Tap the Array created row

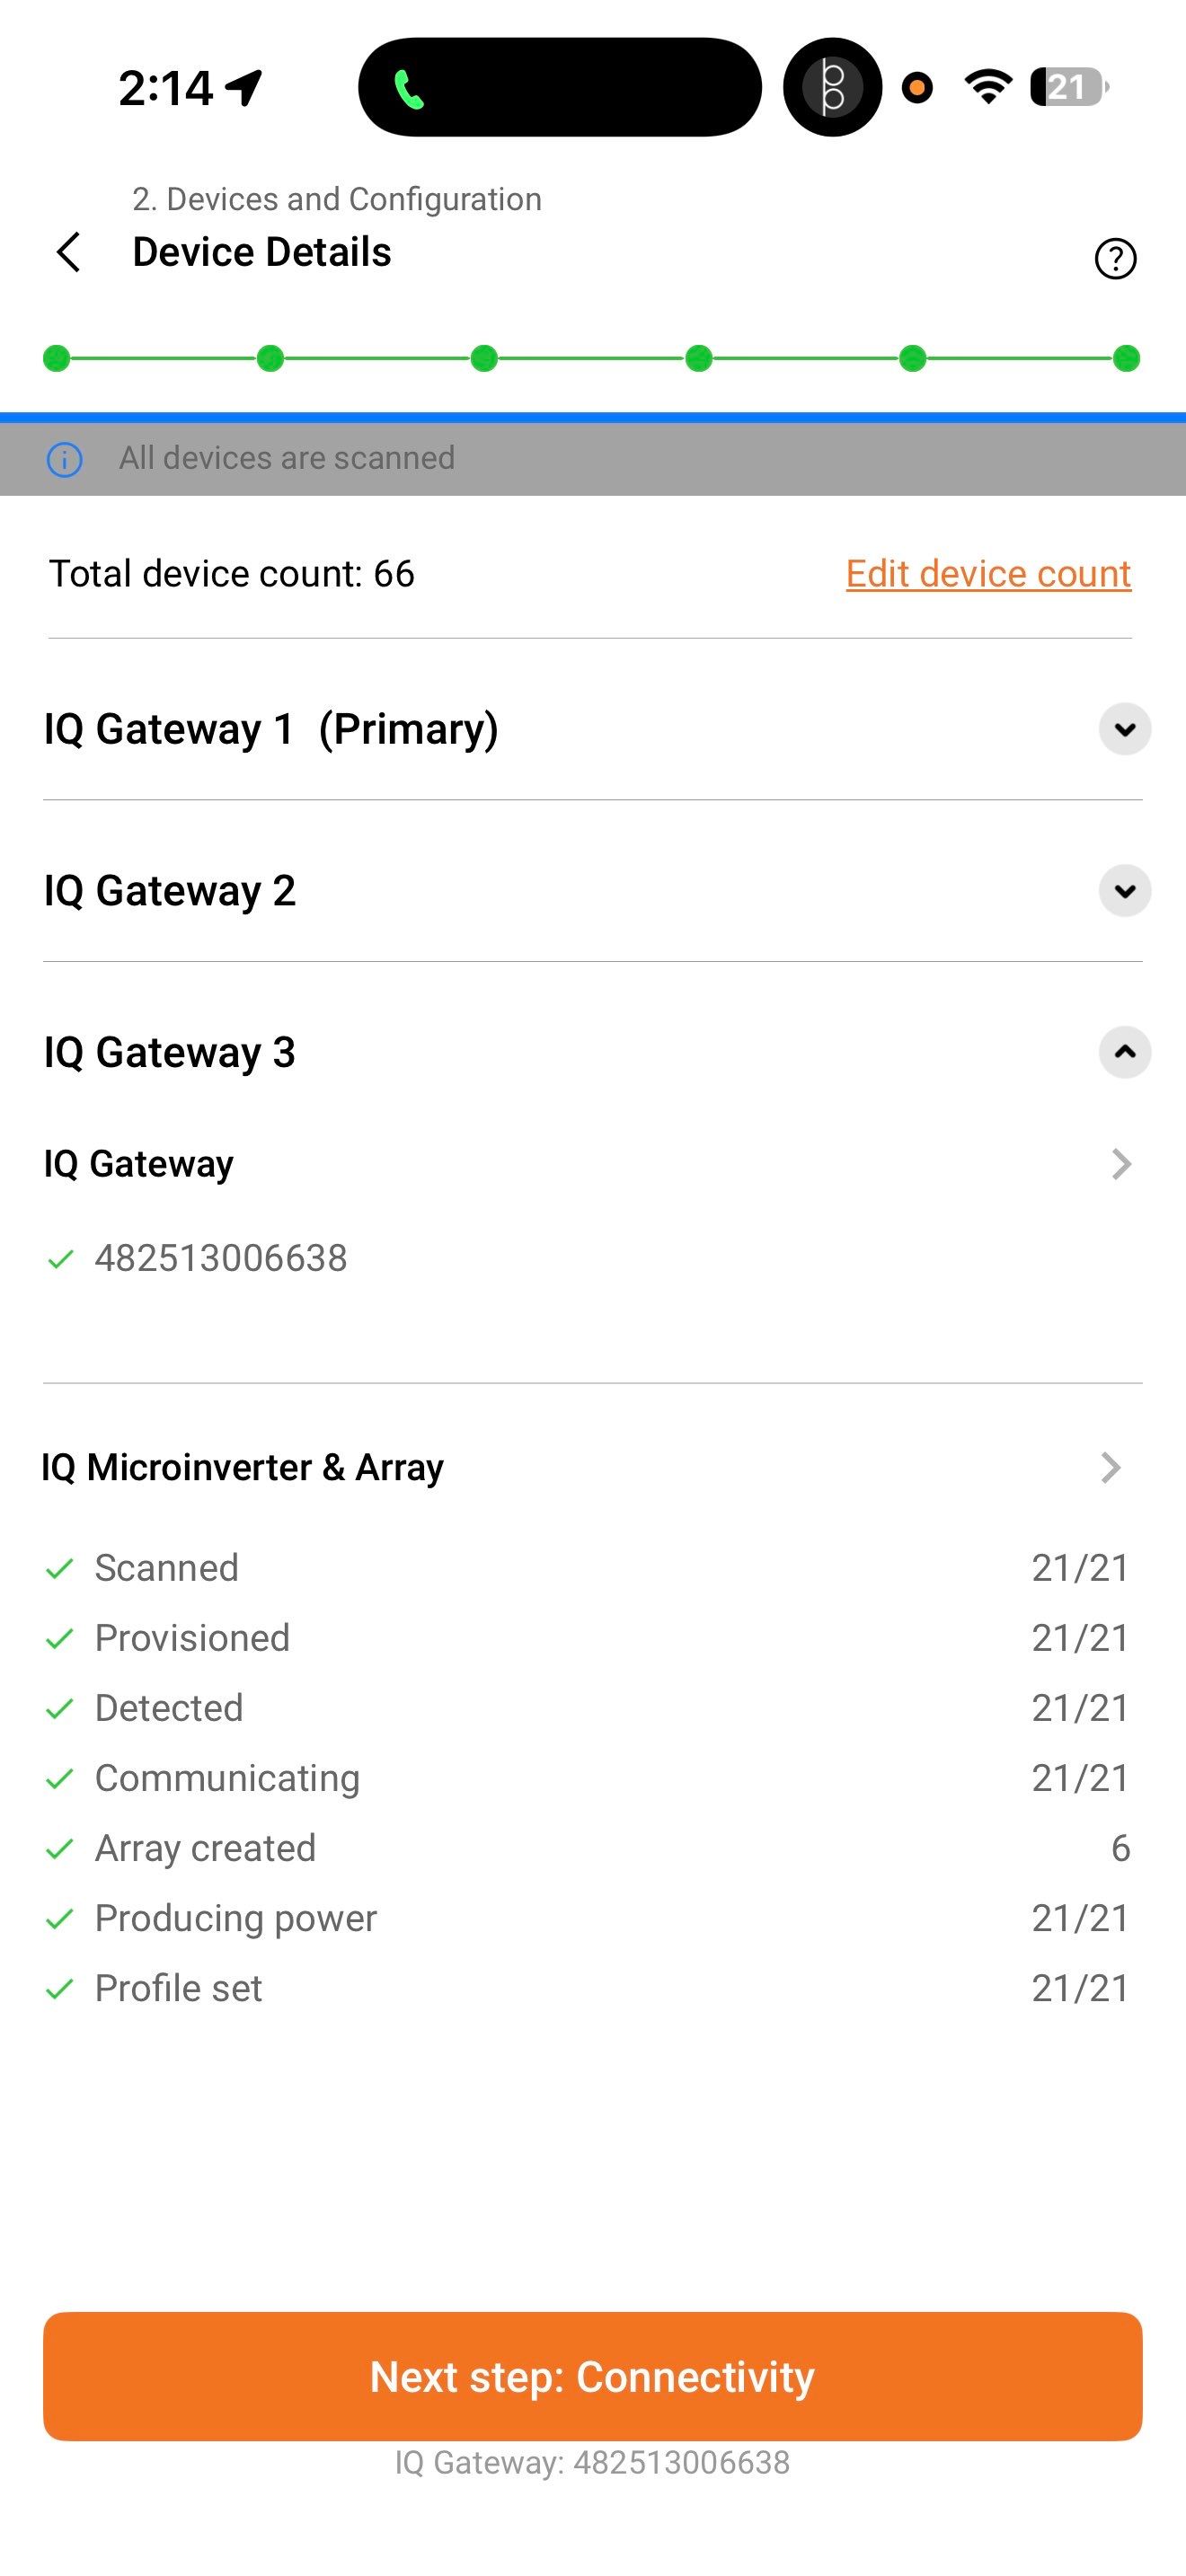(x=590, y=1848)
